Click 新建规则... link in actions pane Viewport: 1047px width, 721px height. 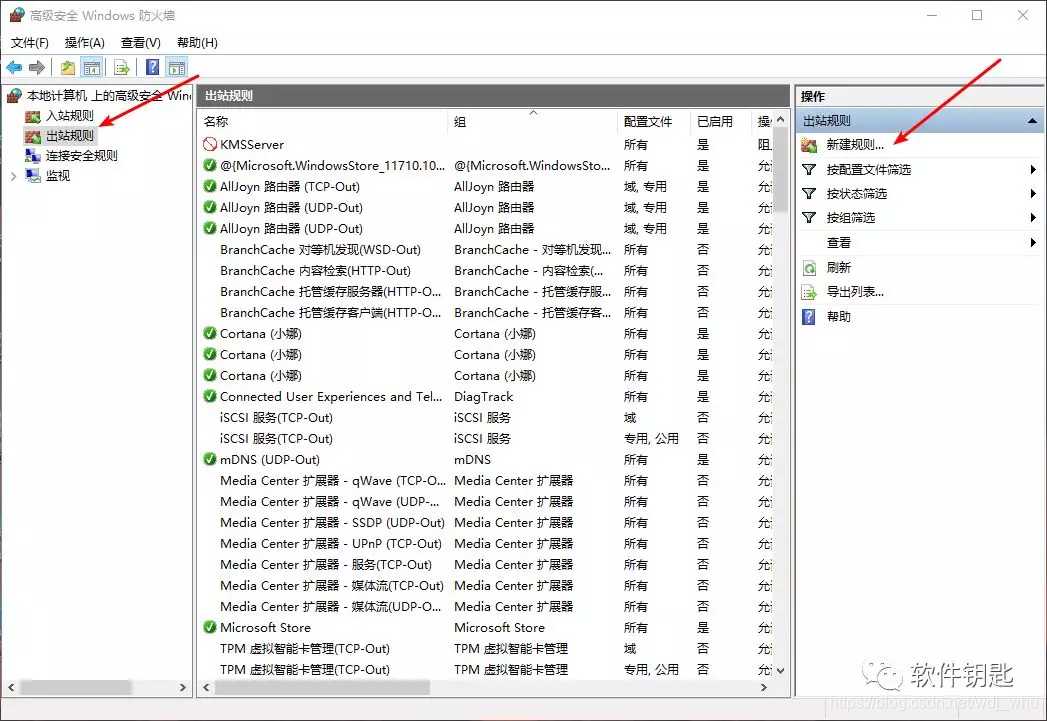pos(855,145)
